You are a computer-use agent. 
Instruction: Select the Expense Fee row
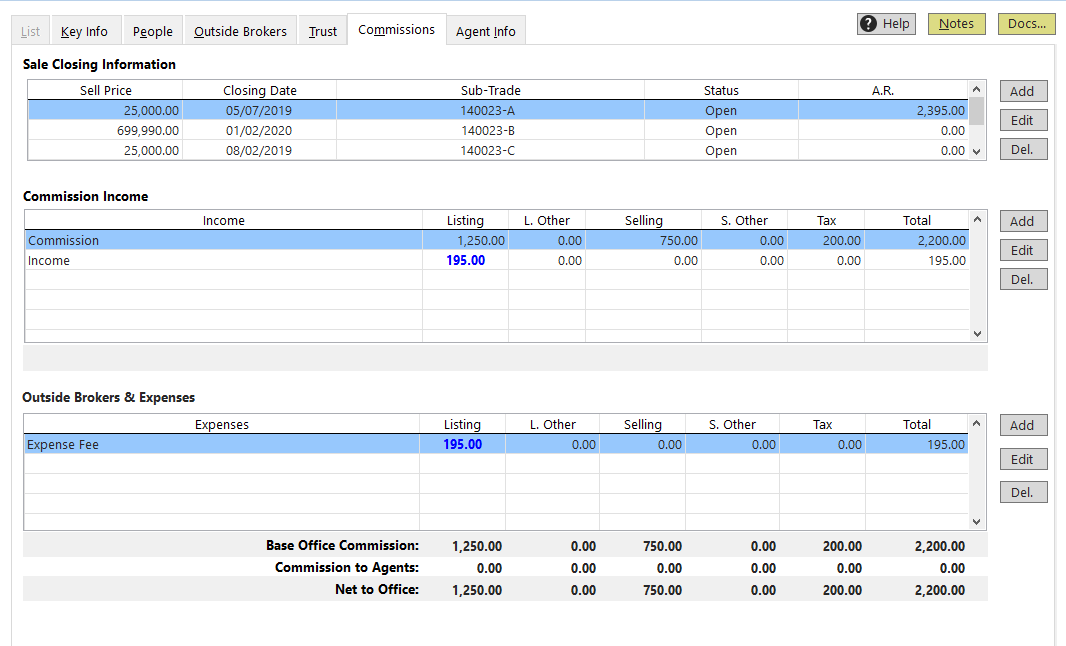[200, 443]
